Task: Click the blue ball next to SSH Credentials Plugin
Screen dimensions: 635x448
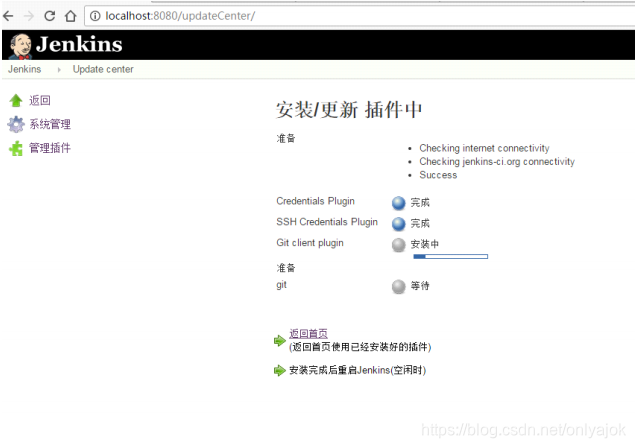Action: coord(398,224)
